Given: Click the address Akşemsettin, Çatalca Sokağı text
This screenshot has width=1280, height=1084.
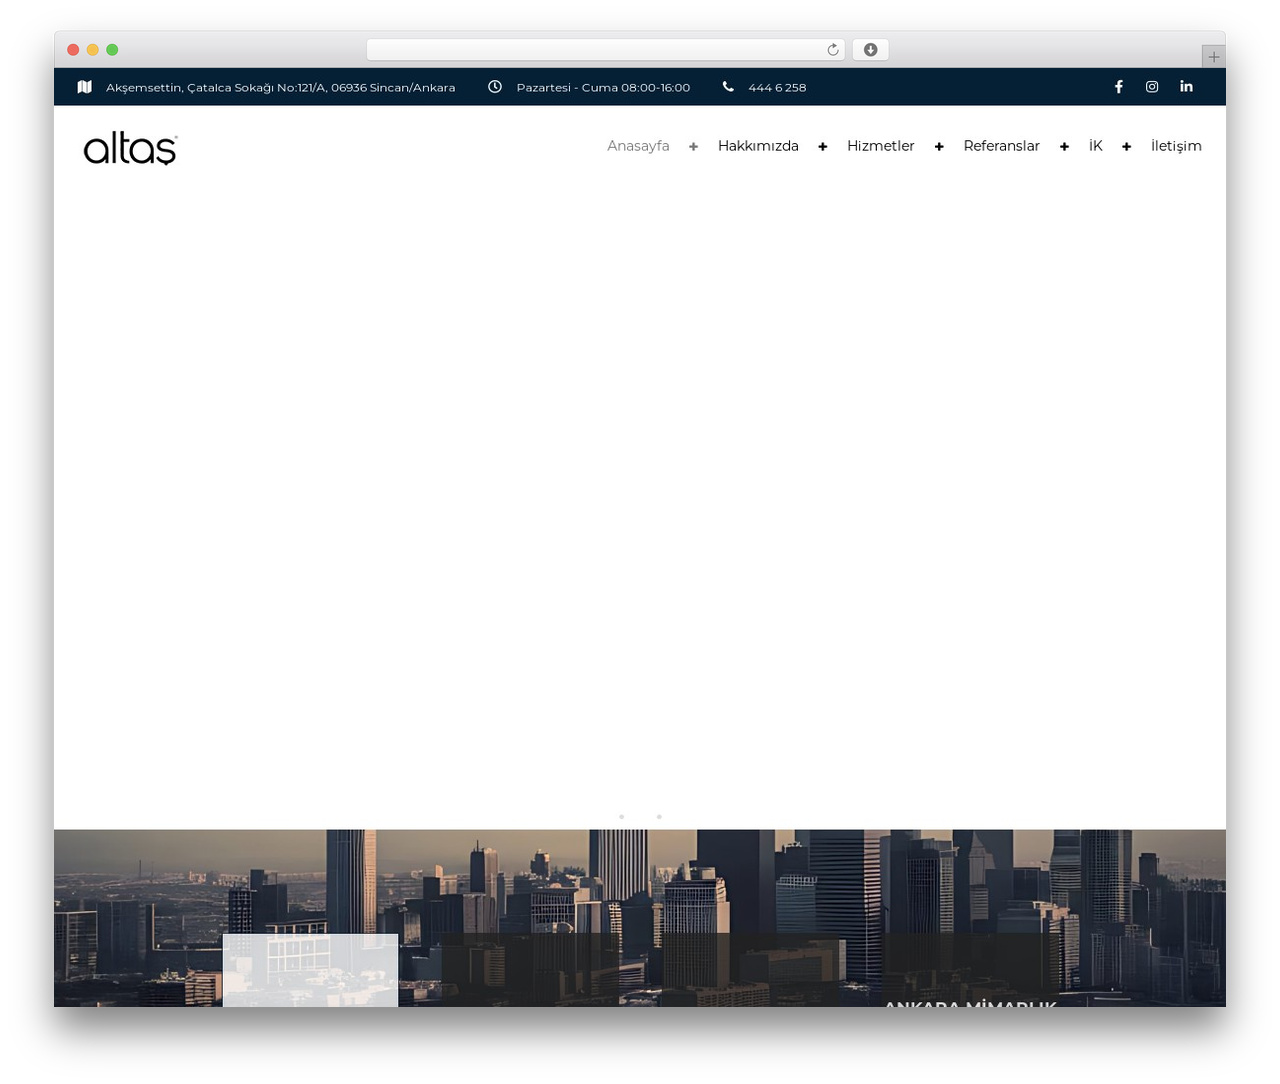Looking at the screenshot, I should pos(280,88).
